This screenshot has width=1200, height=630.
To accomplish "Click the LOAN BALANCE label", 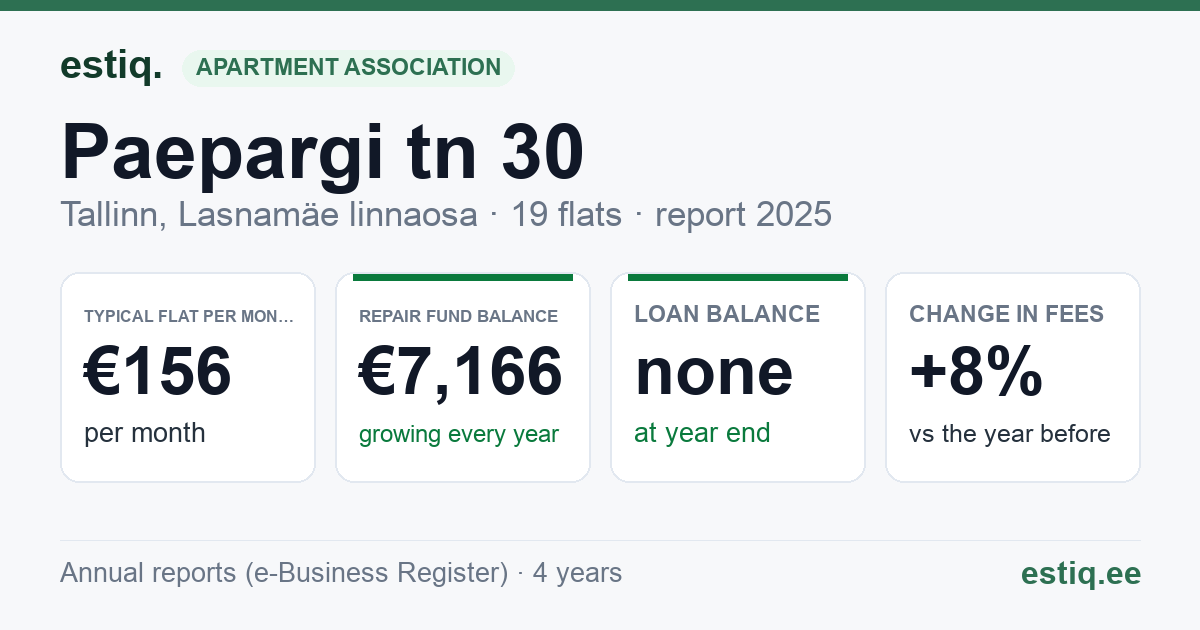I will tap(727, 314).
